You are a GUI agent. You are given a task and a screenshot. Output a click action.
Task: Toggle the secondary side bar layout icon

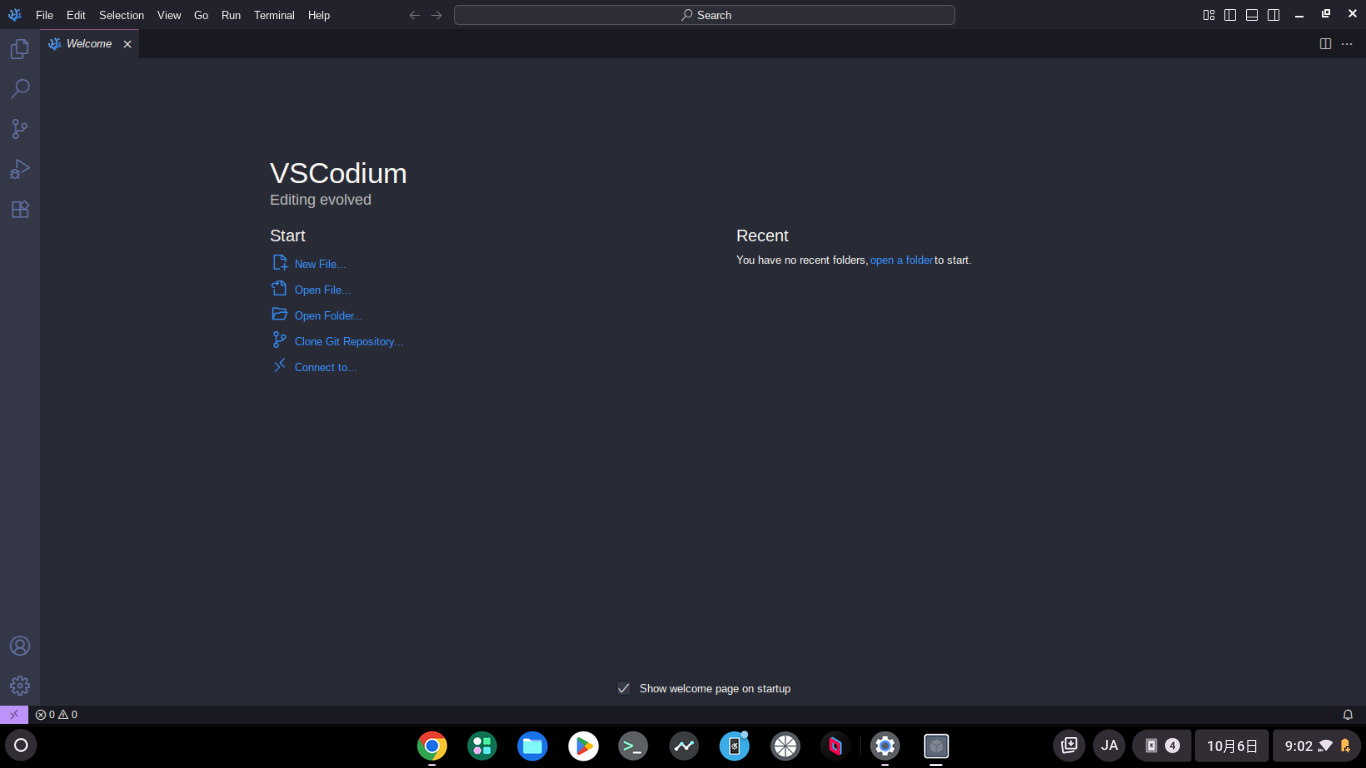click(1273, 15)
